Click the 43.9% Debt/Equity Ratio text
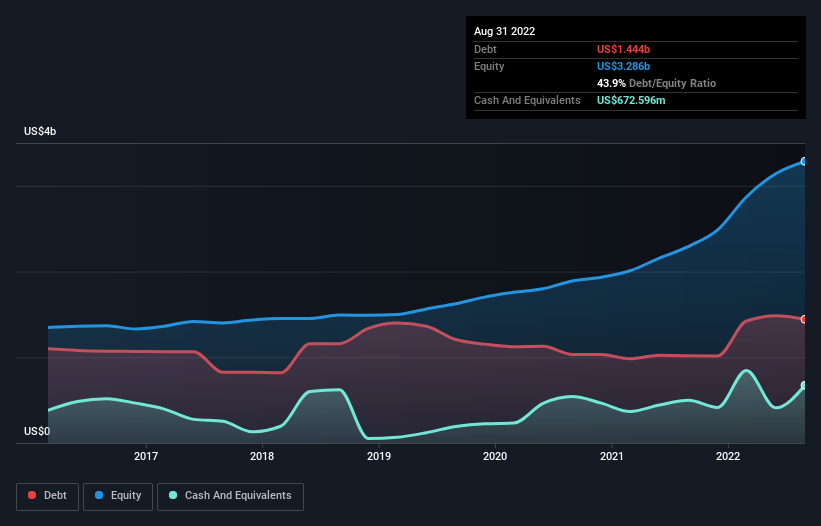 pos(657,83)
